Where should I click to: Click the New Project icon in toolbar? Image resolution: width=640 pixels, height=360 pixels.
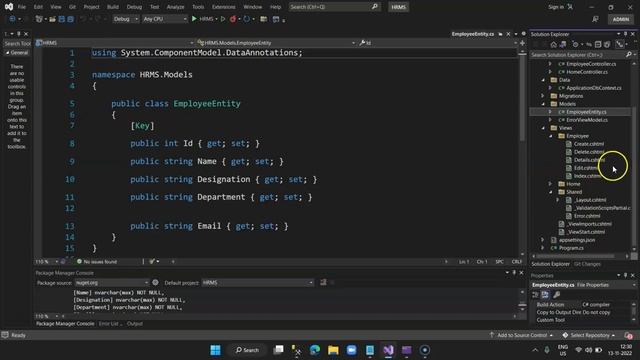pos(39,19)
